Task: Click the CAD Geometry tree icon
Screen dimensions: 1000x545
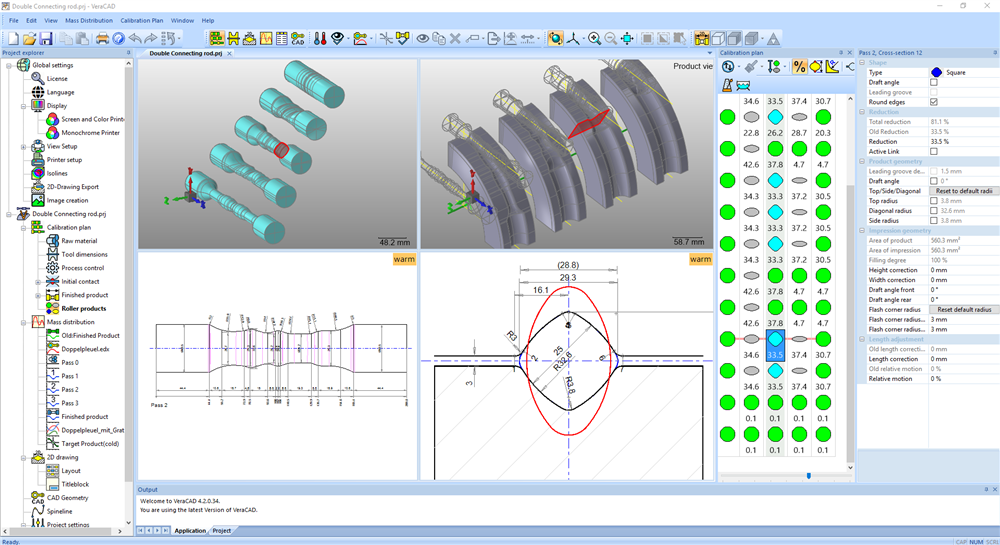Action: click(x=37, y=498)
